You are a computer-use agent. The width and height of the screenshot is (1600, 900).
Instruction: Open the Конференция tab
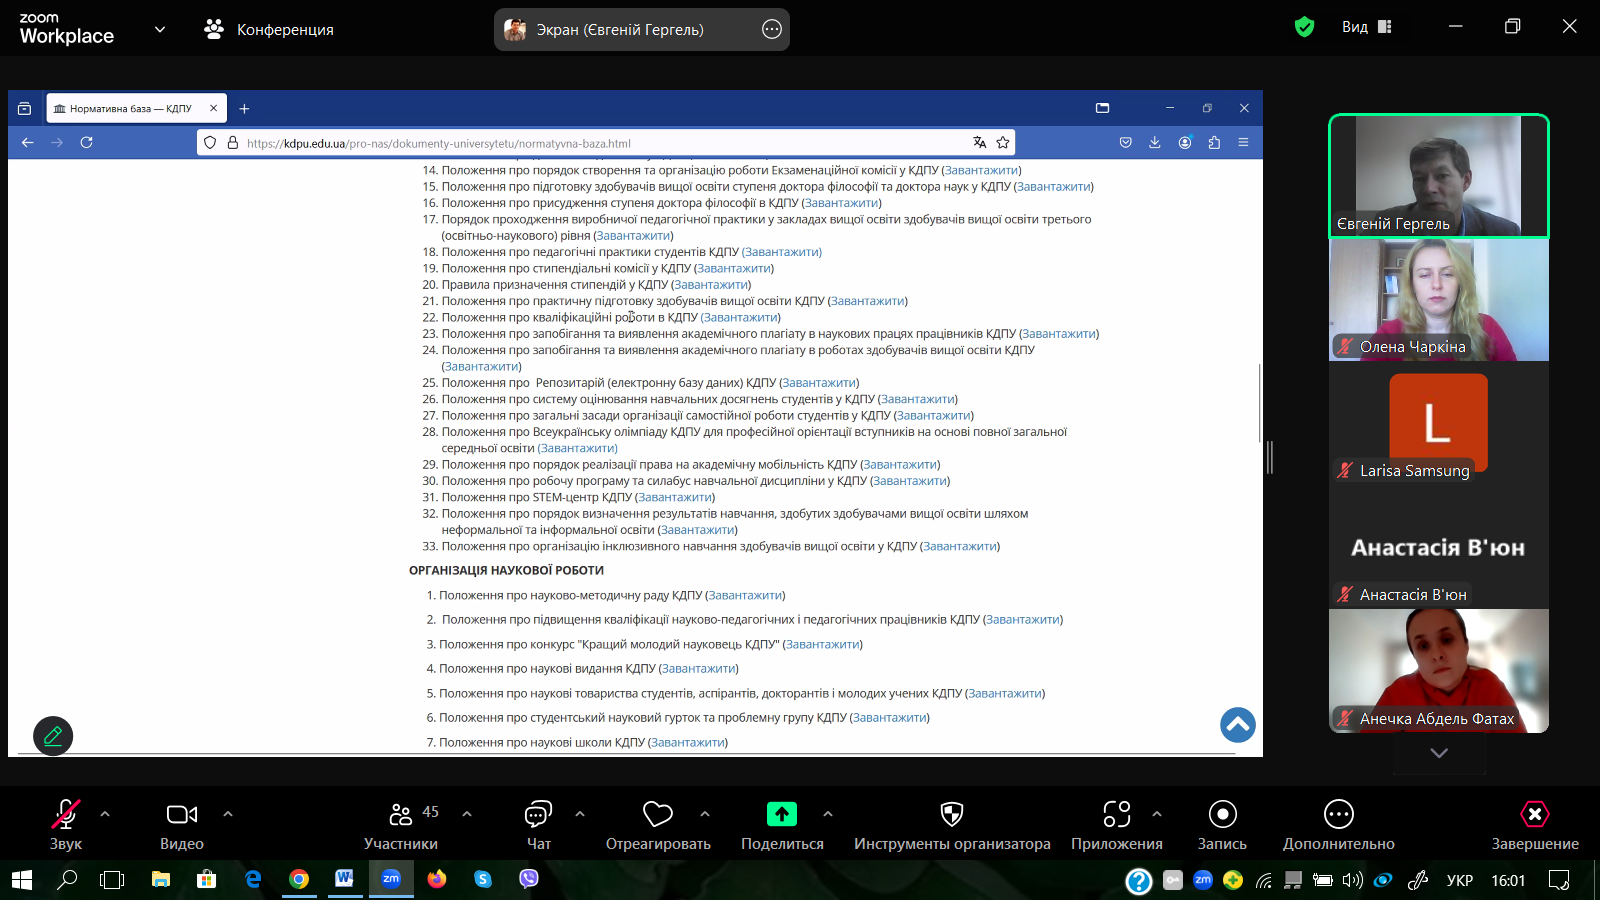point(269,29)
